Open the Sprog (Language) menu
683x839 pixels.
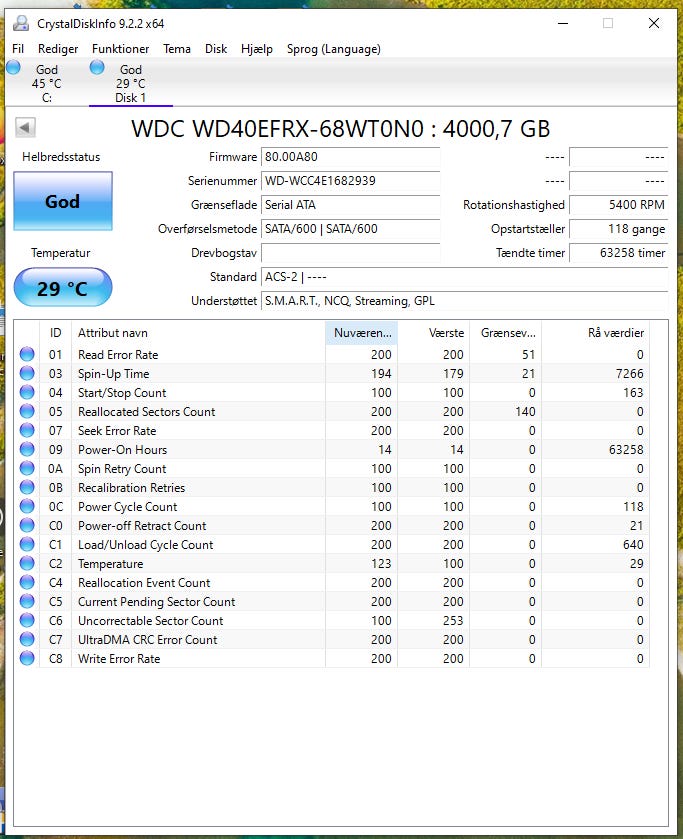[x=333, y=49]
